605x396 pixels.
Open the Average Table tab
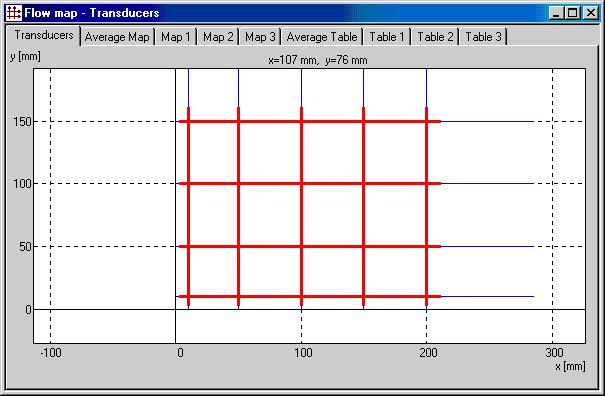click(x=322, y=37)
